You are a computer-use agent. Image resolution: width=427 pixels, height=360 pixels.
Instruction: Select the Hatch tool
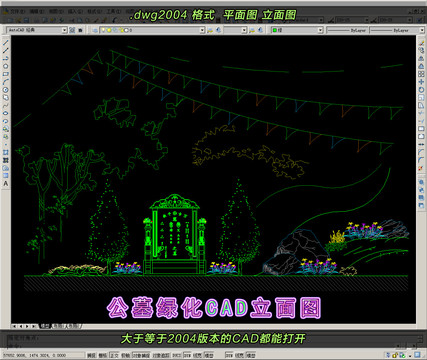(x=6, y=152)
